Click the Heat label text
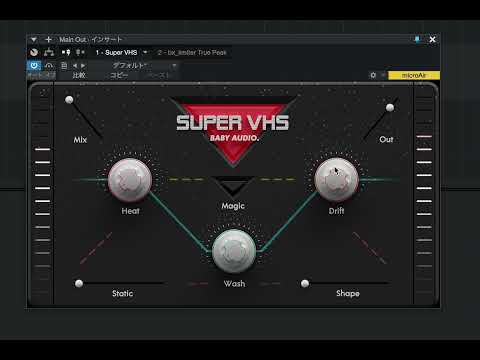 click(x=130, y=211)
